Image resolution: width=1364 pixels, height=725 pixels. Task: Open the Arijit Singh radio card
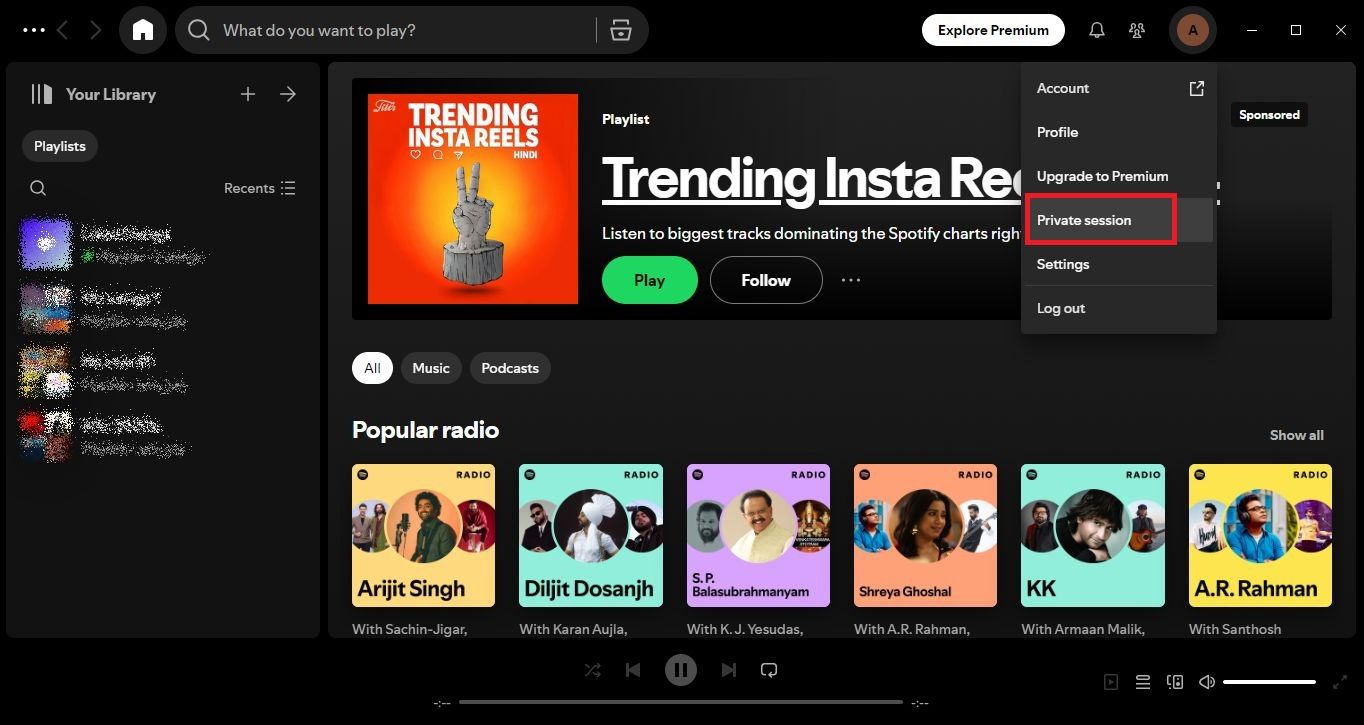[x=423, y=535]
